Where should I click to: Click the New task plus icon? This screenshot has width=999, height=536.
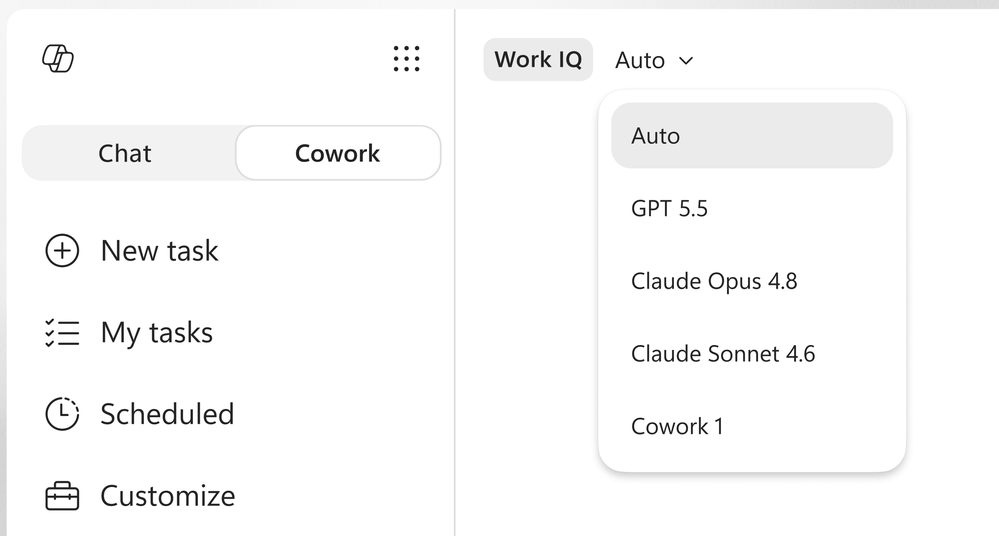click(62, 250)
